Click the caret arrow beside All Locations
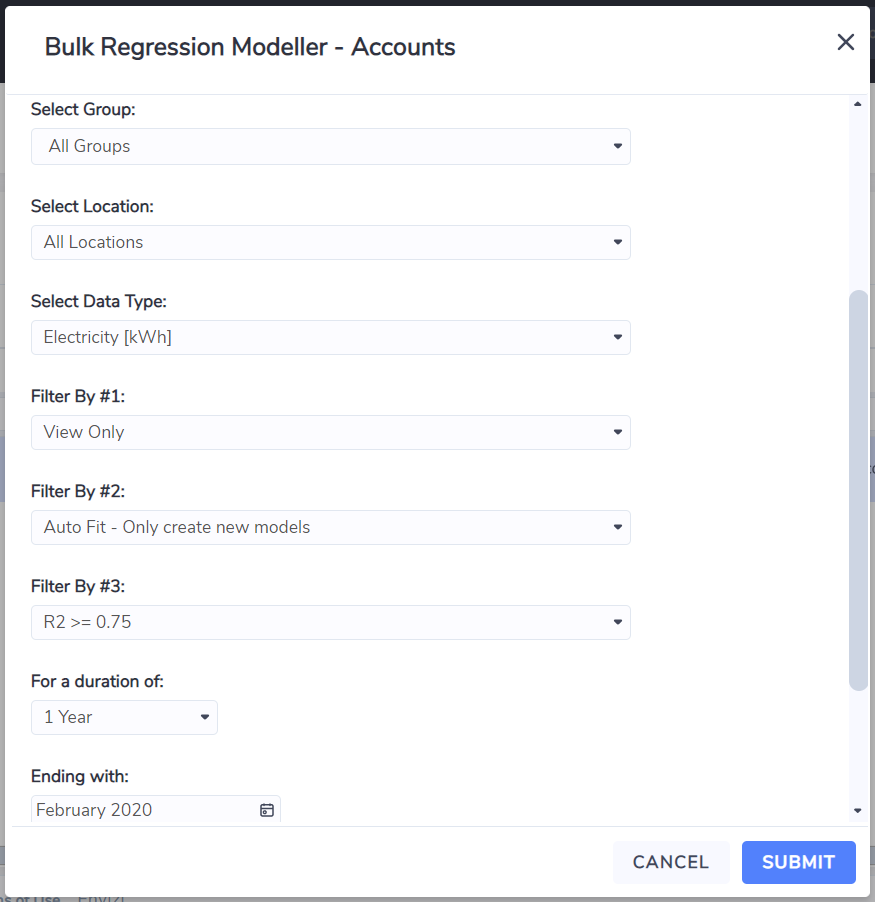The width and height of the screenshot is (875, 902). (617, 242)
